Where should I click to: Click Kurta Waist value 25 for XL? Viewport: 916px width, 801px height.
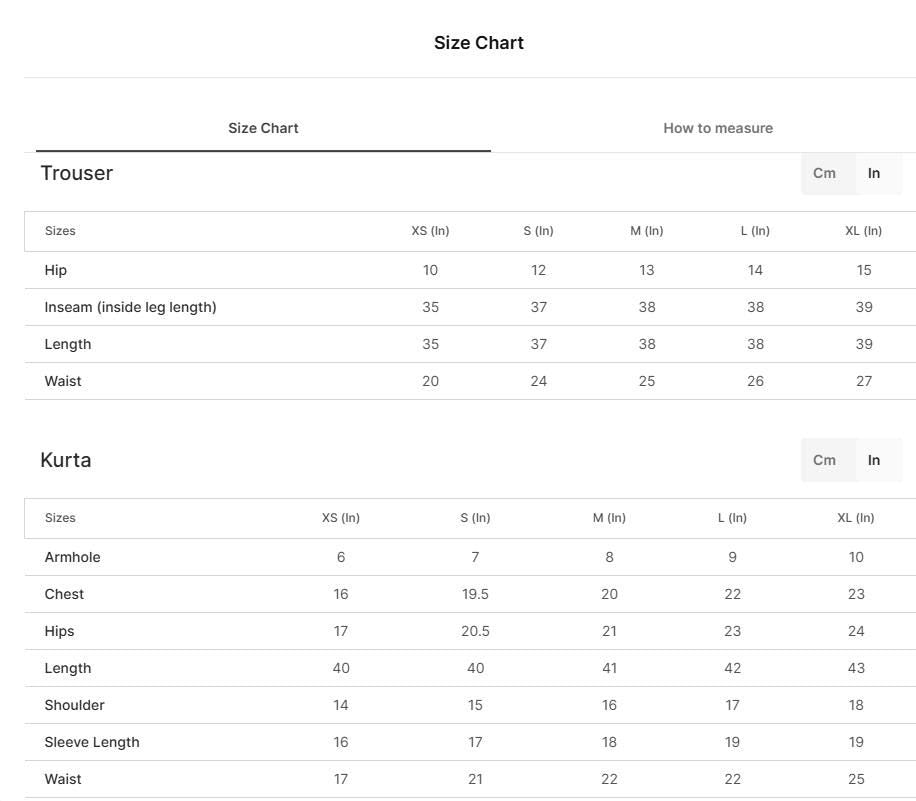(x=856, y=779)
